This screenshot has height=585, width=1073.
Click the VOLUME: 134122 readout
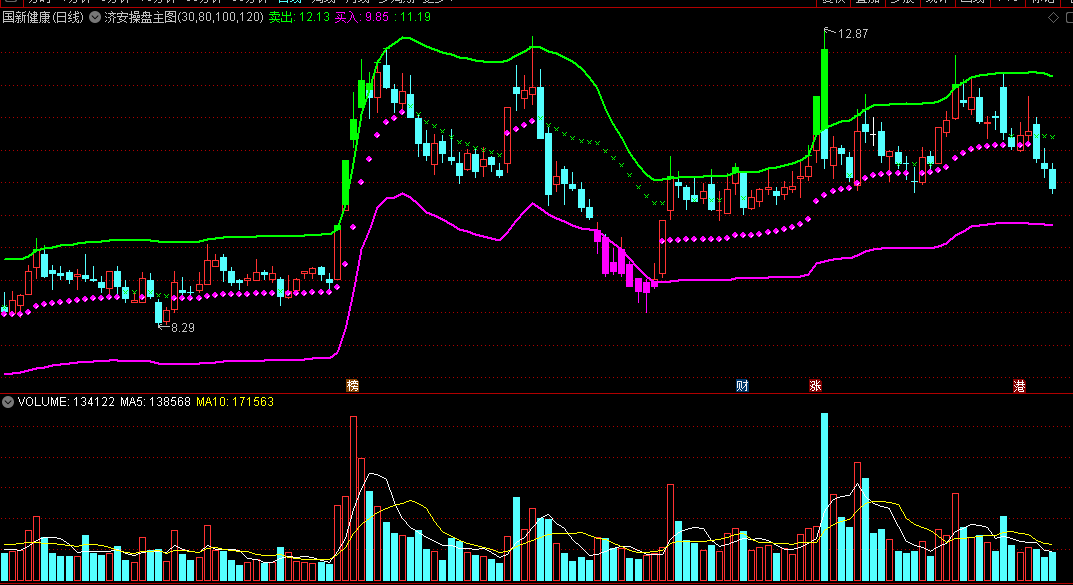66,402
